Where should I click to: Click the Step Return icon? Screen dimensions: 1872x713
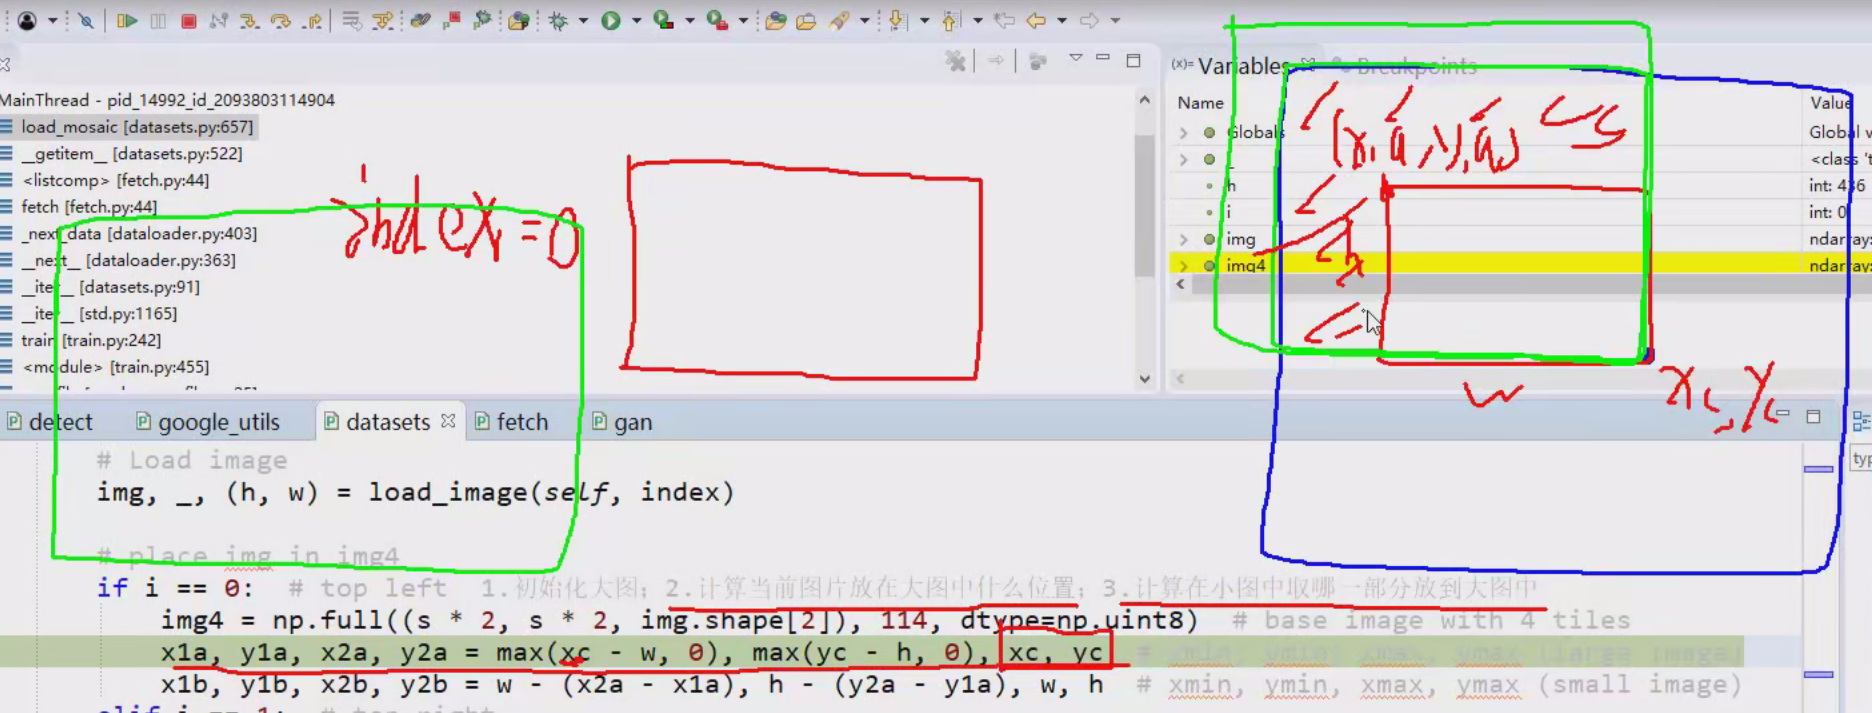[312, 20]
